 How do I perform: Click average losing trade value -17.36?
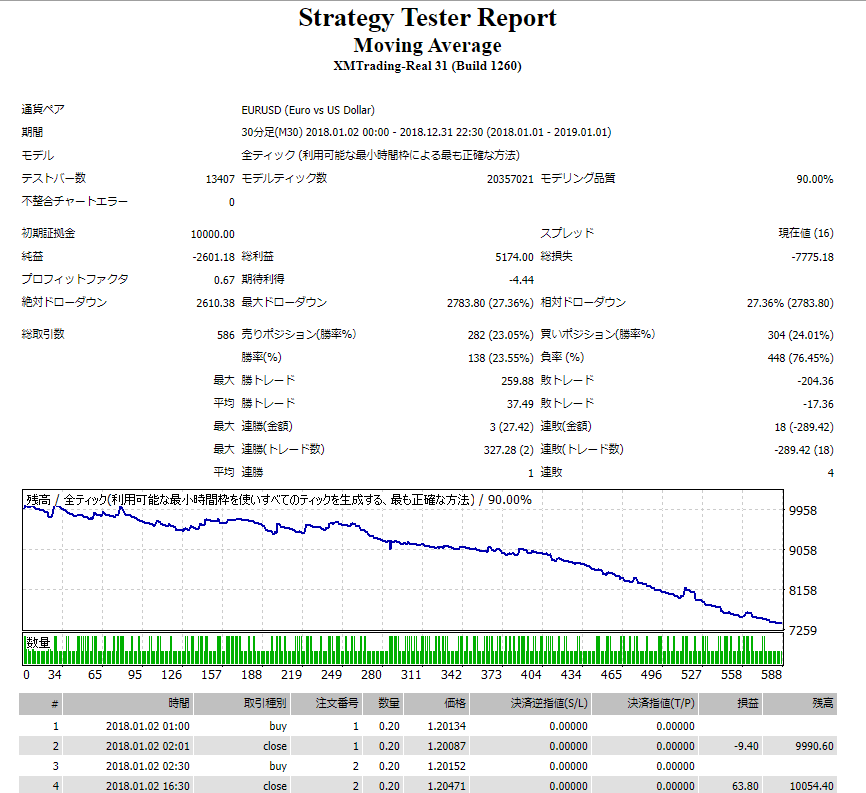tap(818, 404)
